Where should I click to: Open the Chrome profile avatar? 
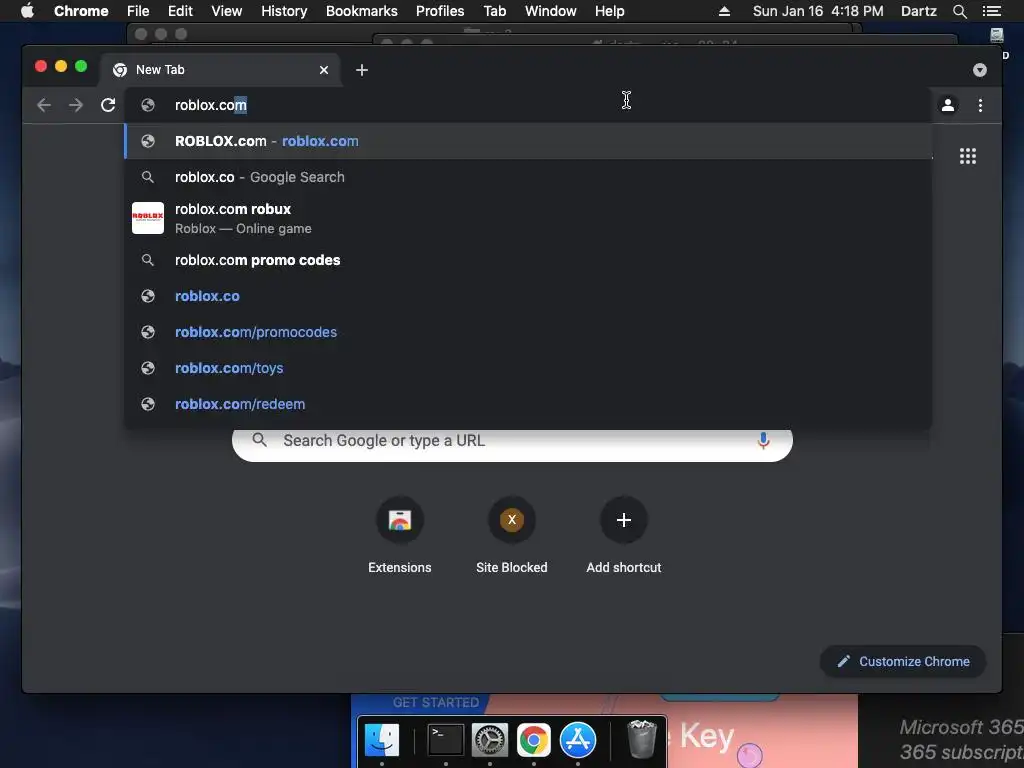coord(948,105)
